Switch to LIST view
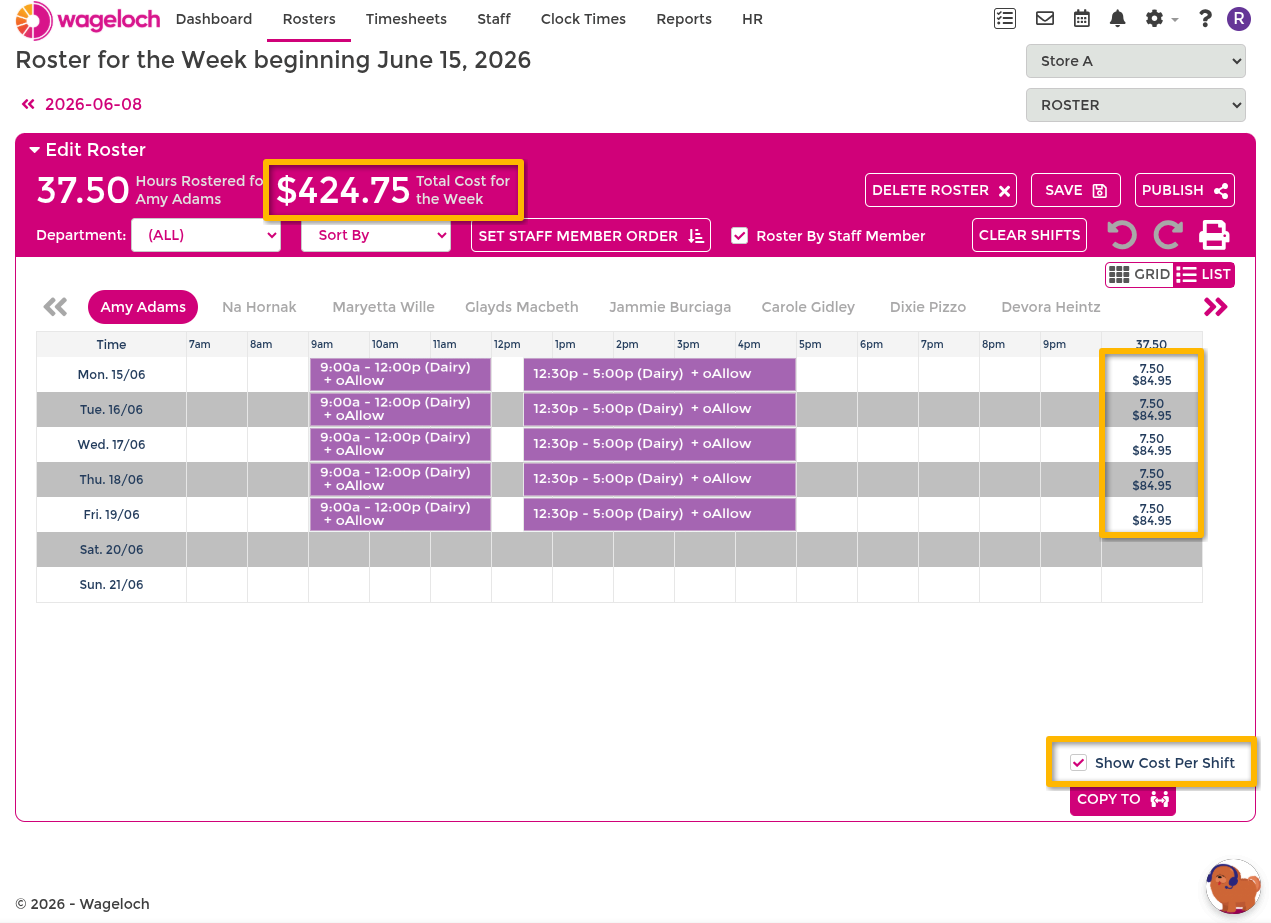The image size is (1271, 923). (x=1204, y=274)
